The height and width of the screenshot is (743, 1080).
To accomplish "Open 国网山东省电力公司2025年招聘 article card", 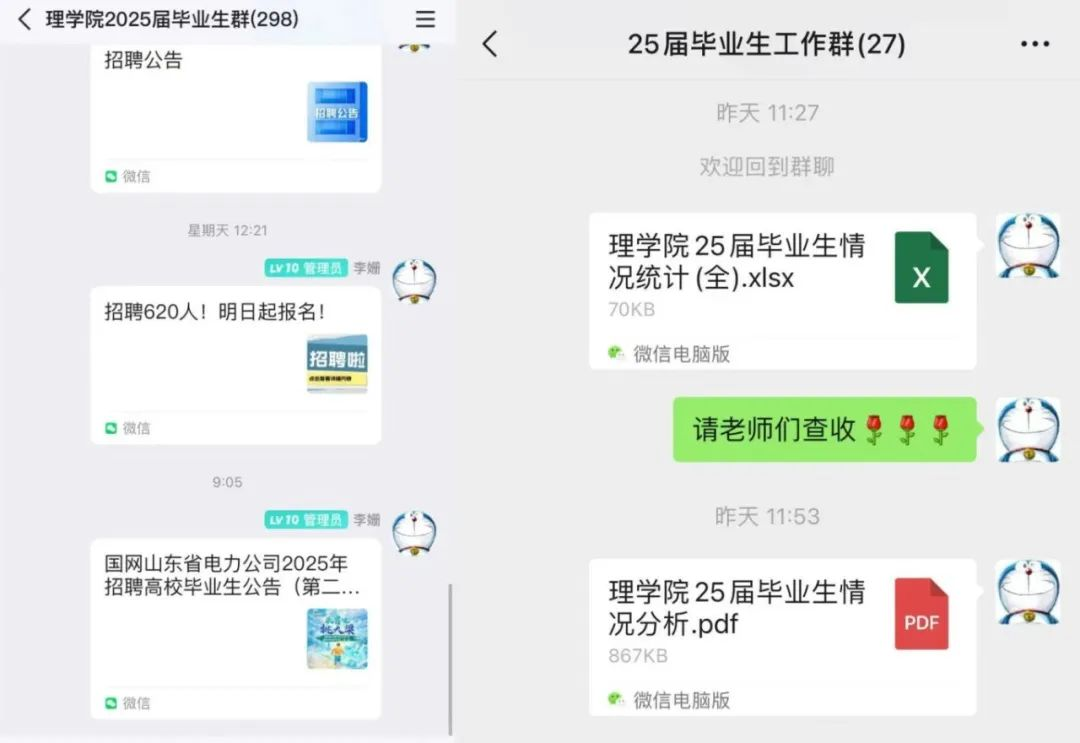I will (236, 629).
